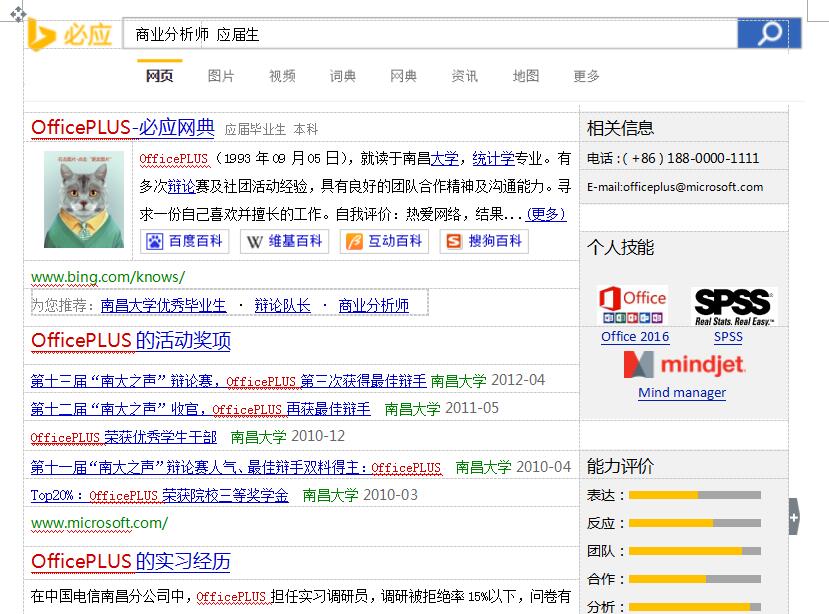
Task: Switch to the 视频 tab
Action: point(282,76)
